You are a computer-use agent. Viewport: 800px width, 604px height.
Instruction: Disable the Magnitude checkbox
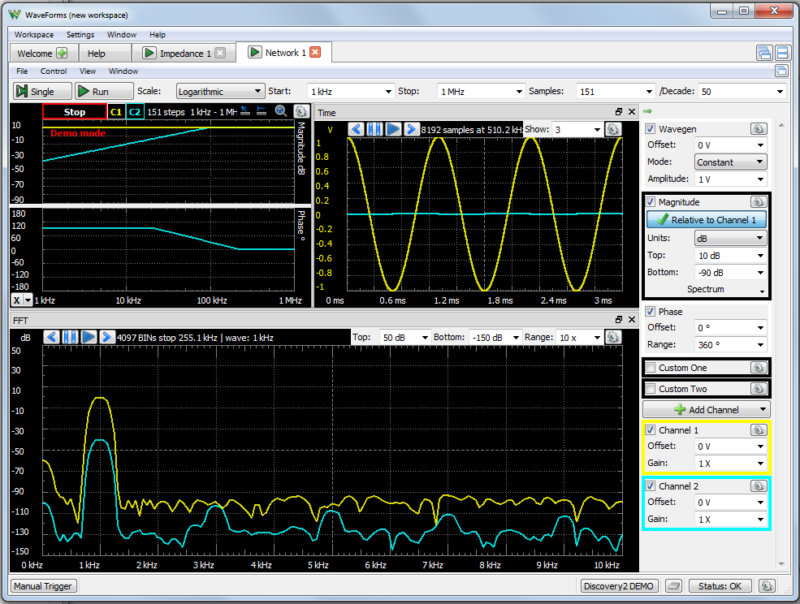651,201
